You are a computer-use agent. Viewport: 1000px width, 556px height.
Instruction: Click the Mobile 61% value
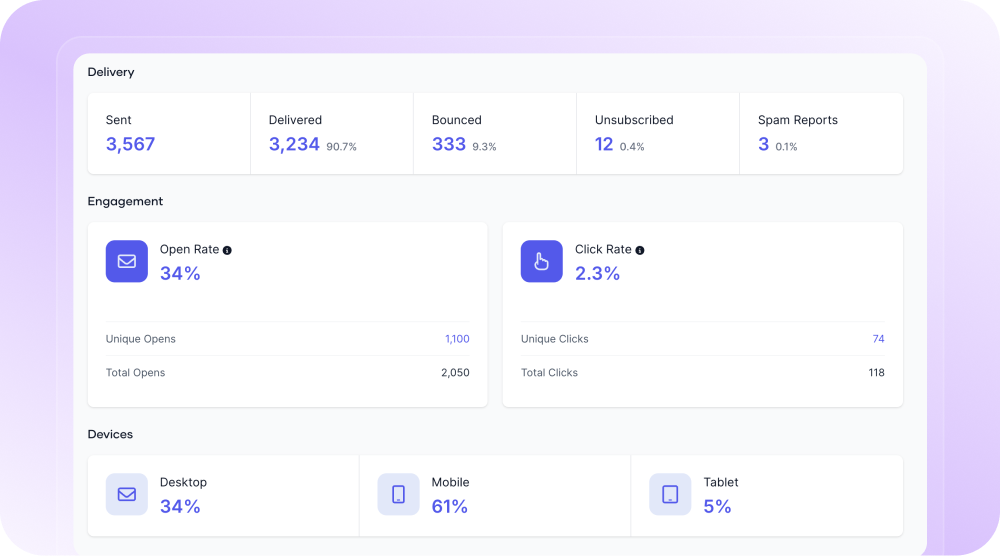(450, 506)
